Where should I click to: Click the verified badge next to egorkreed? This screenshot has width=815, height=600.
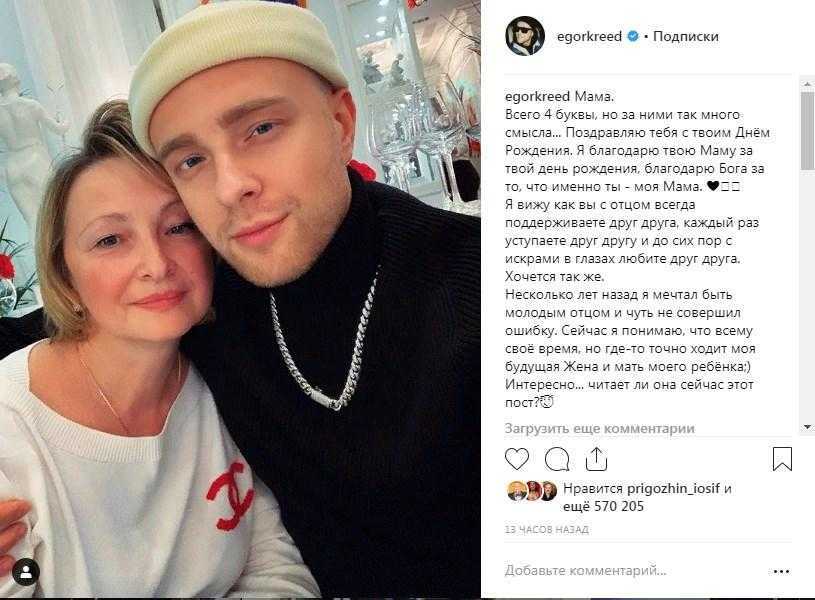(633, 36)
